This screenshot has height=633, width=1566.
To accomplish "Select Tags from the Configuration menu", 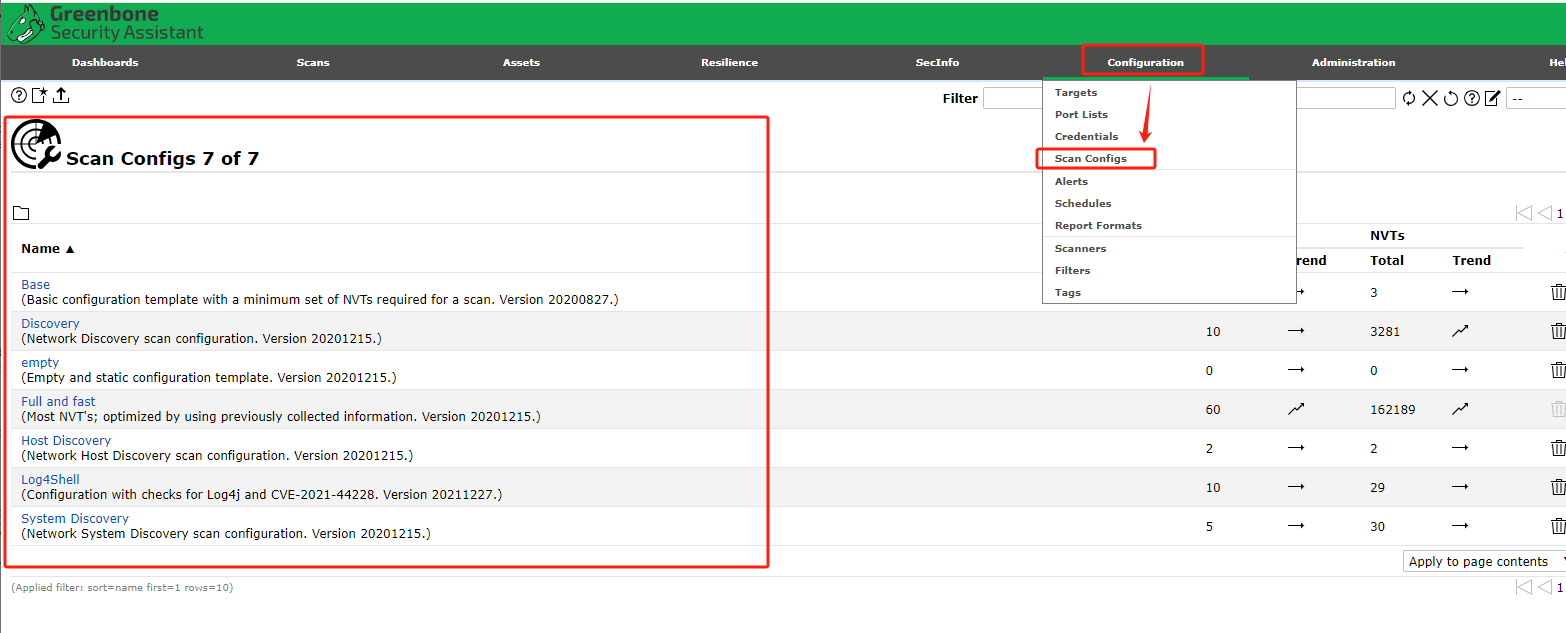I will coord(1068,292).
